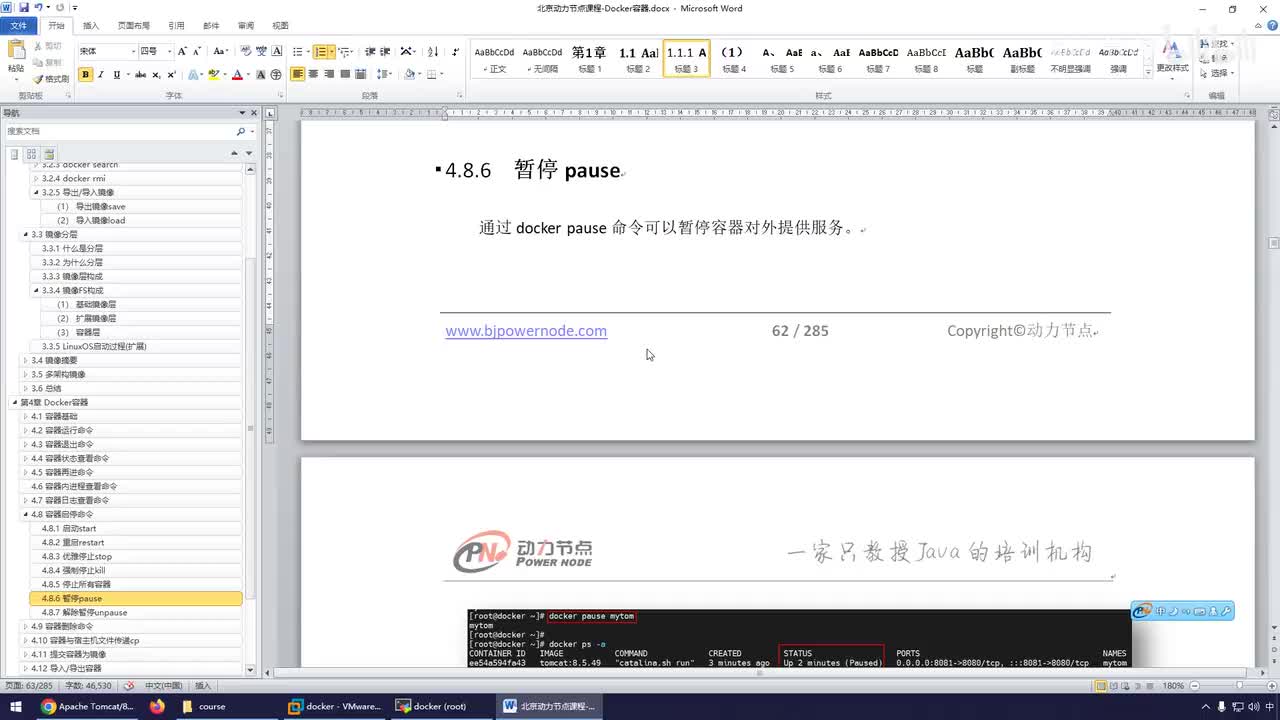Screen dimensions: 1280x720
Task: Toggle Underline formatting
Action: (x=117, y=74)
